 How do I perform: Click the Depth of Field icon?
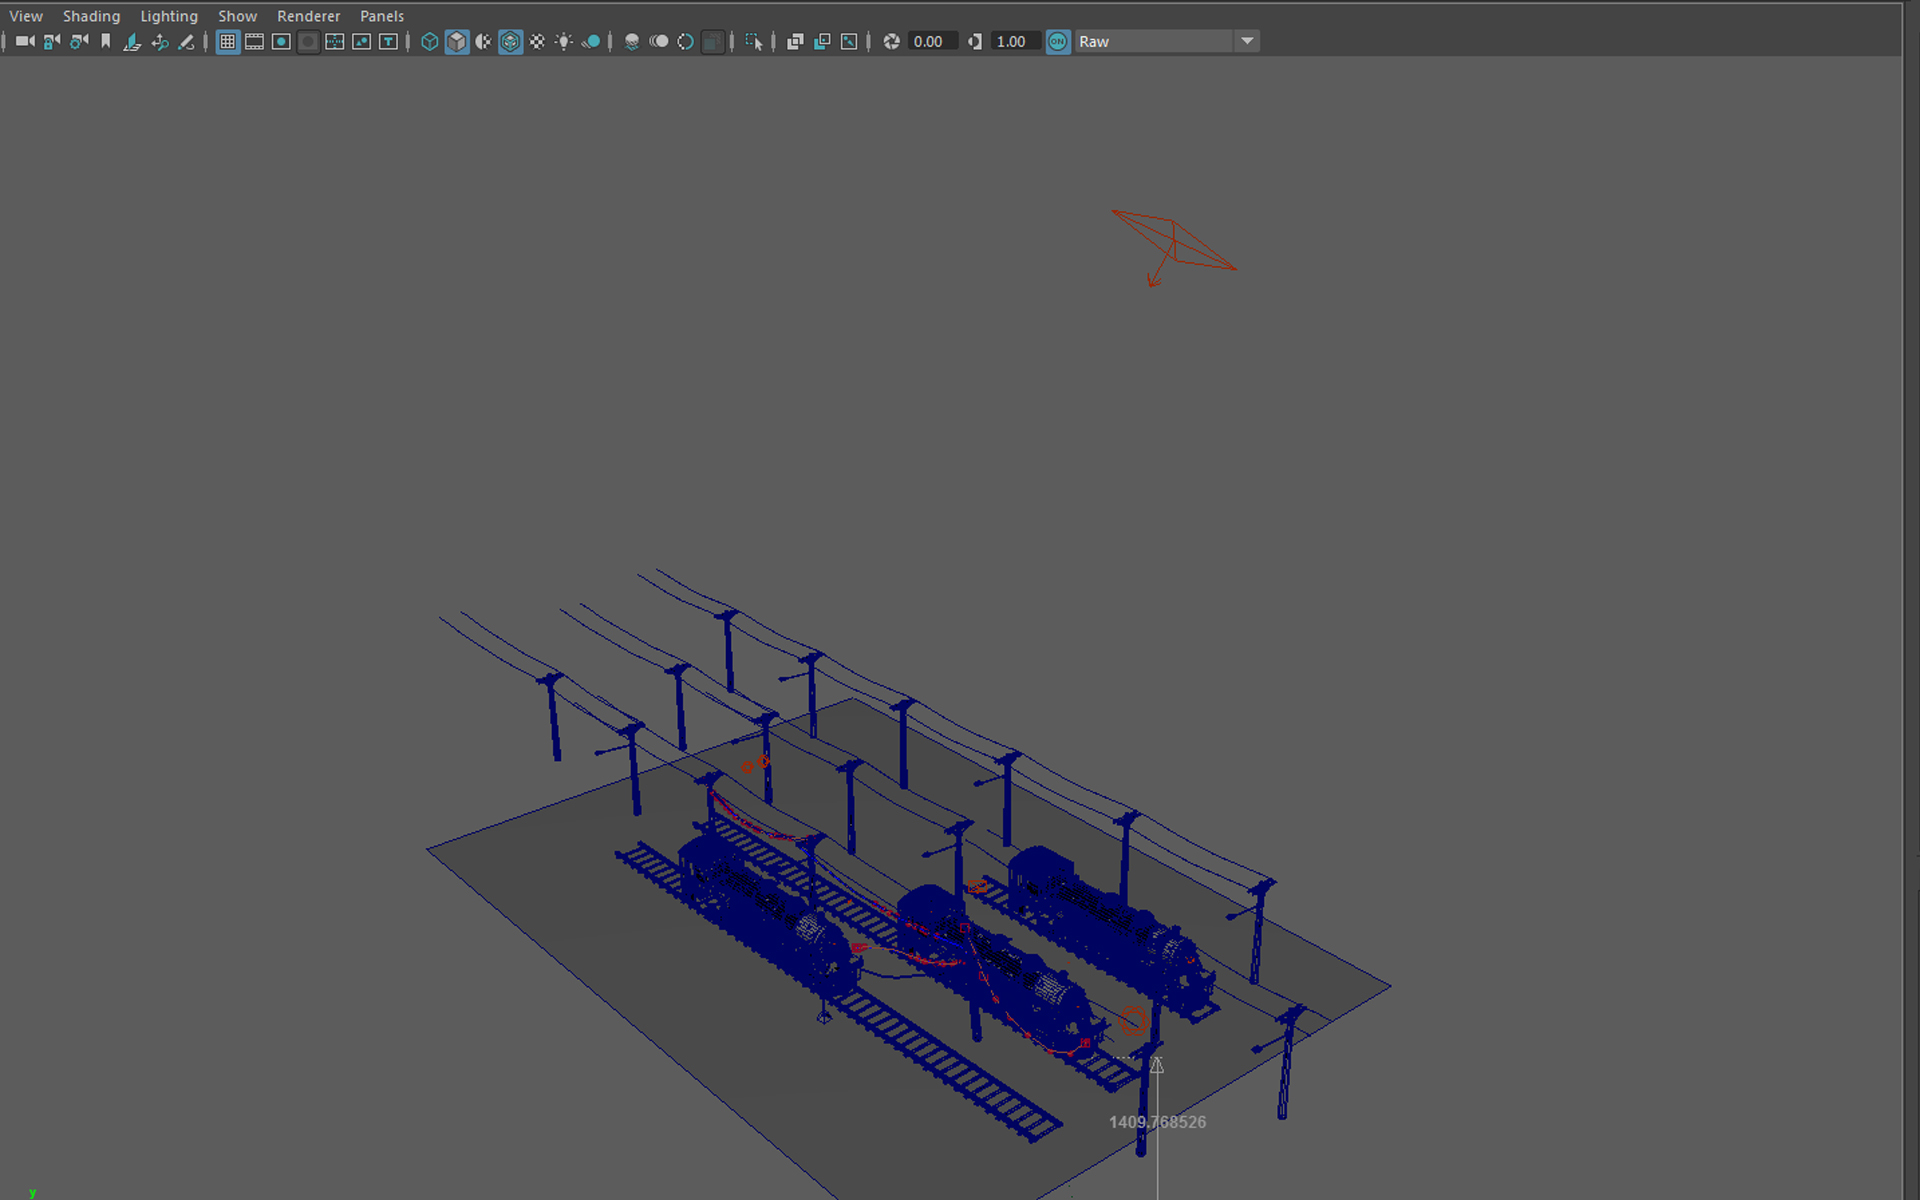coord(712,41)
